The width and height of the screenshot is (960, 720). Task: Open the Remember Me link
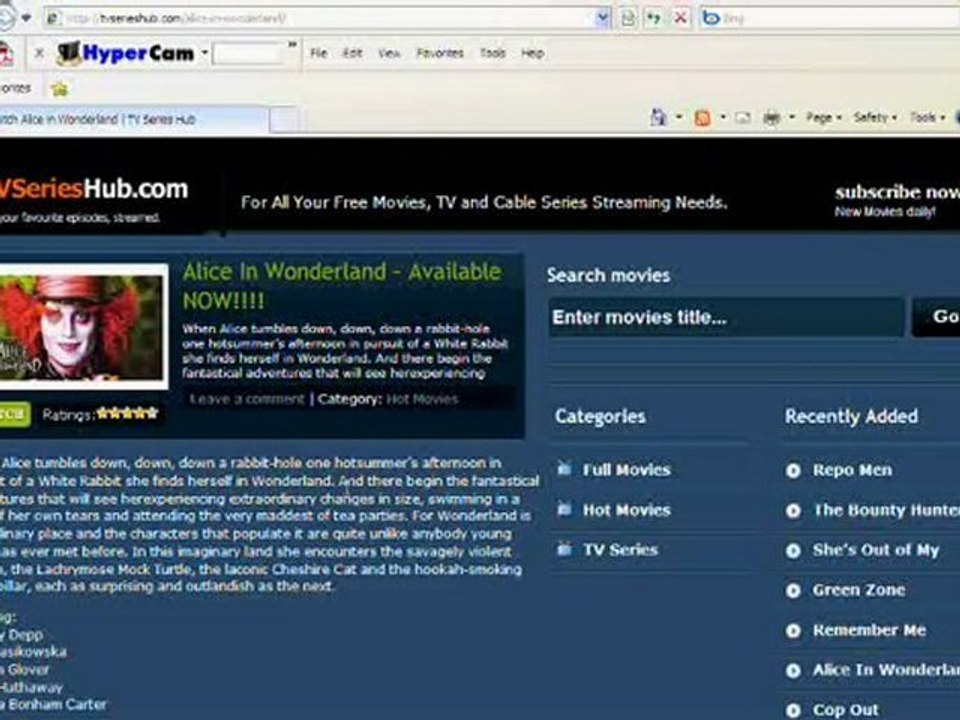869,630
